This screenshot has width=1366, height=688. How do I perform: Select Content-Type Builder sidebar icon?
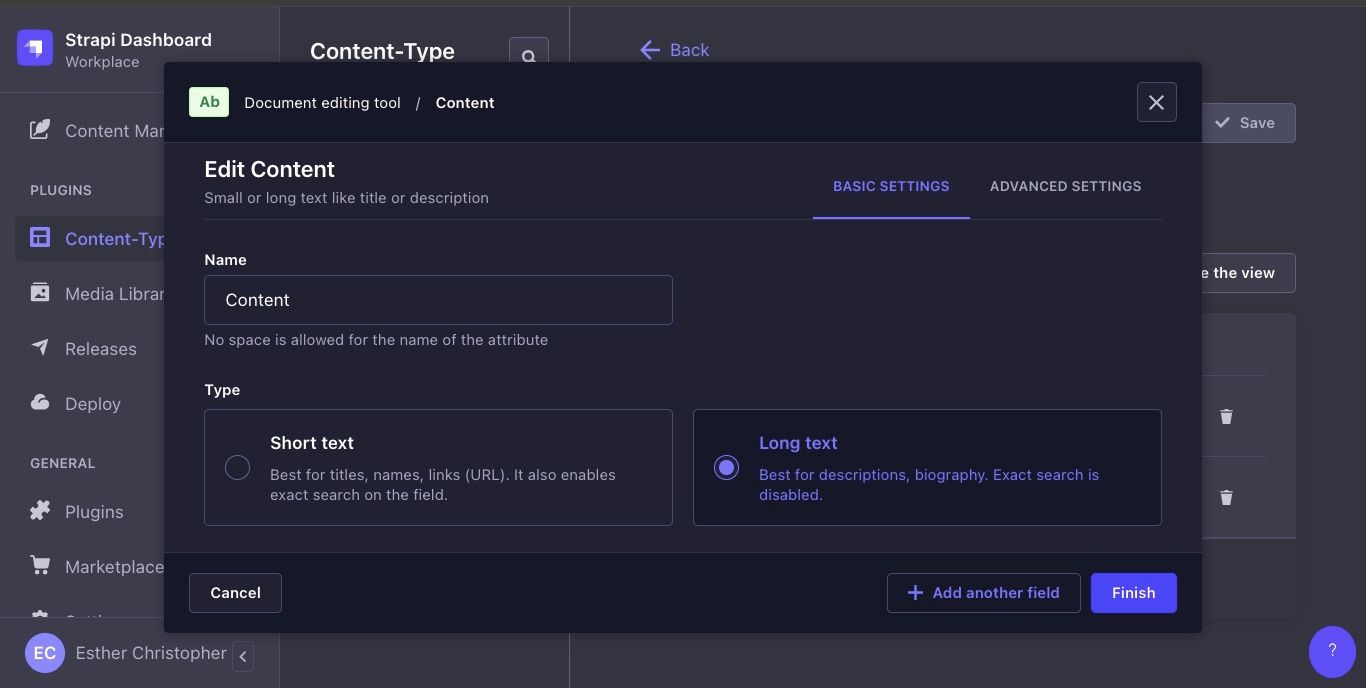click(x=40, y=238)
